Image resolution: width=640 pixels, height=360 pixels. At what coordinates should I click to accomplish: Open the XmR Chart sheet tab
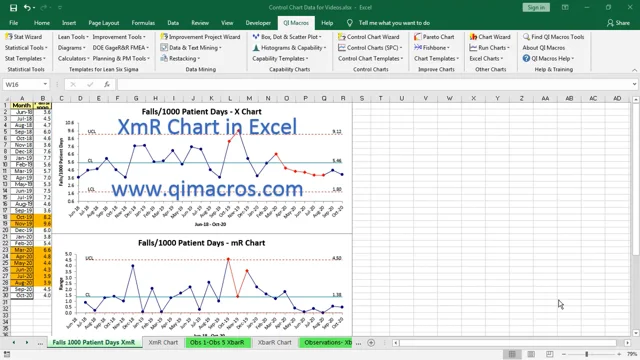pos(163,342)
